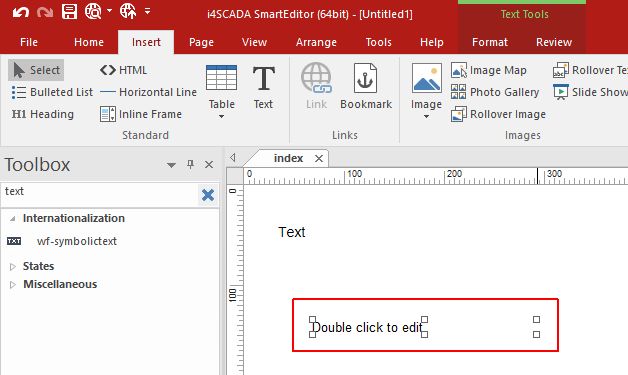Insert a Rollover Image
The height and width of the screenshot is (375, 628).
tap(498, 114)
